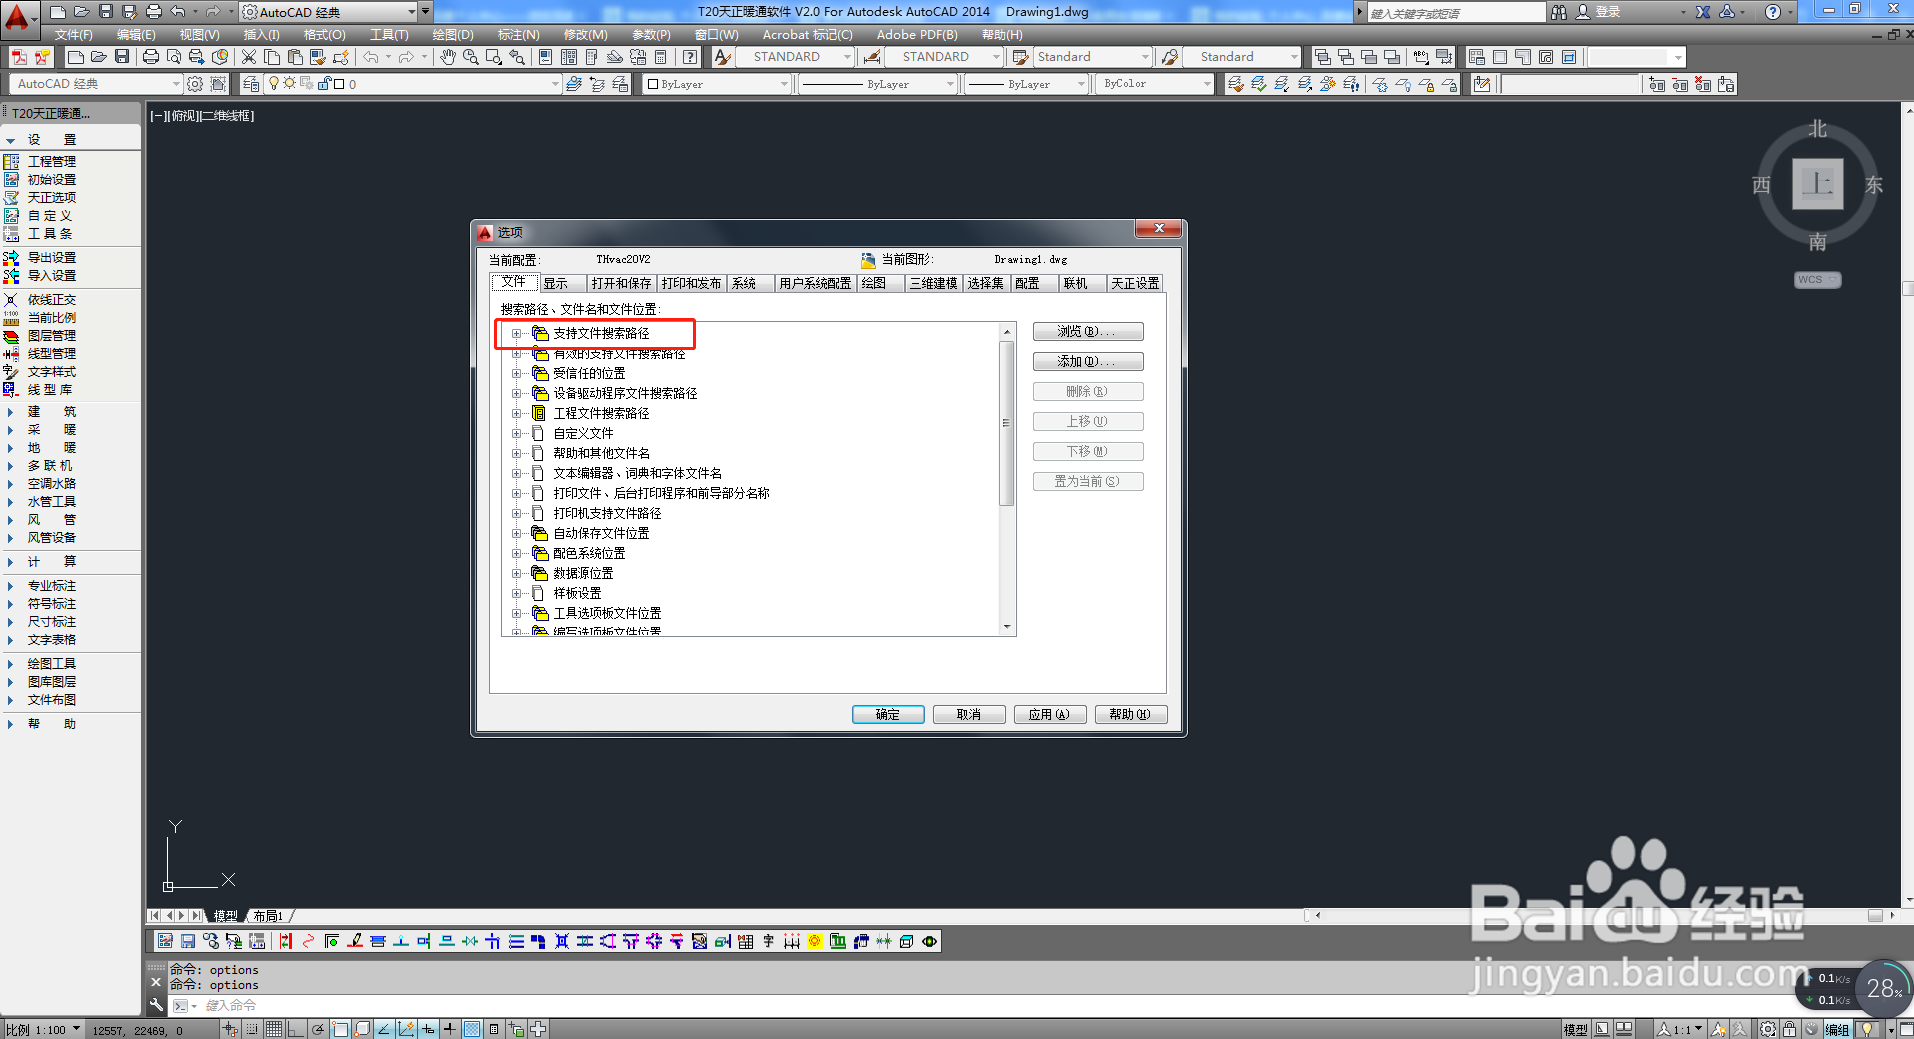Click the 取消 button
Viewport: 1914px width, 1039px height.
pos(969,714)
